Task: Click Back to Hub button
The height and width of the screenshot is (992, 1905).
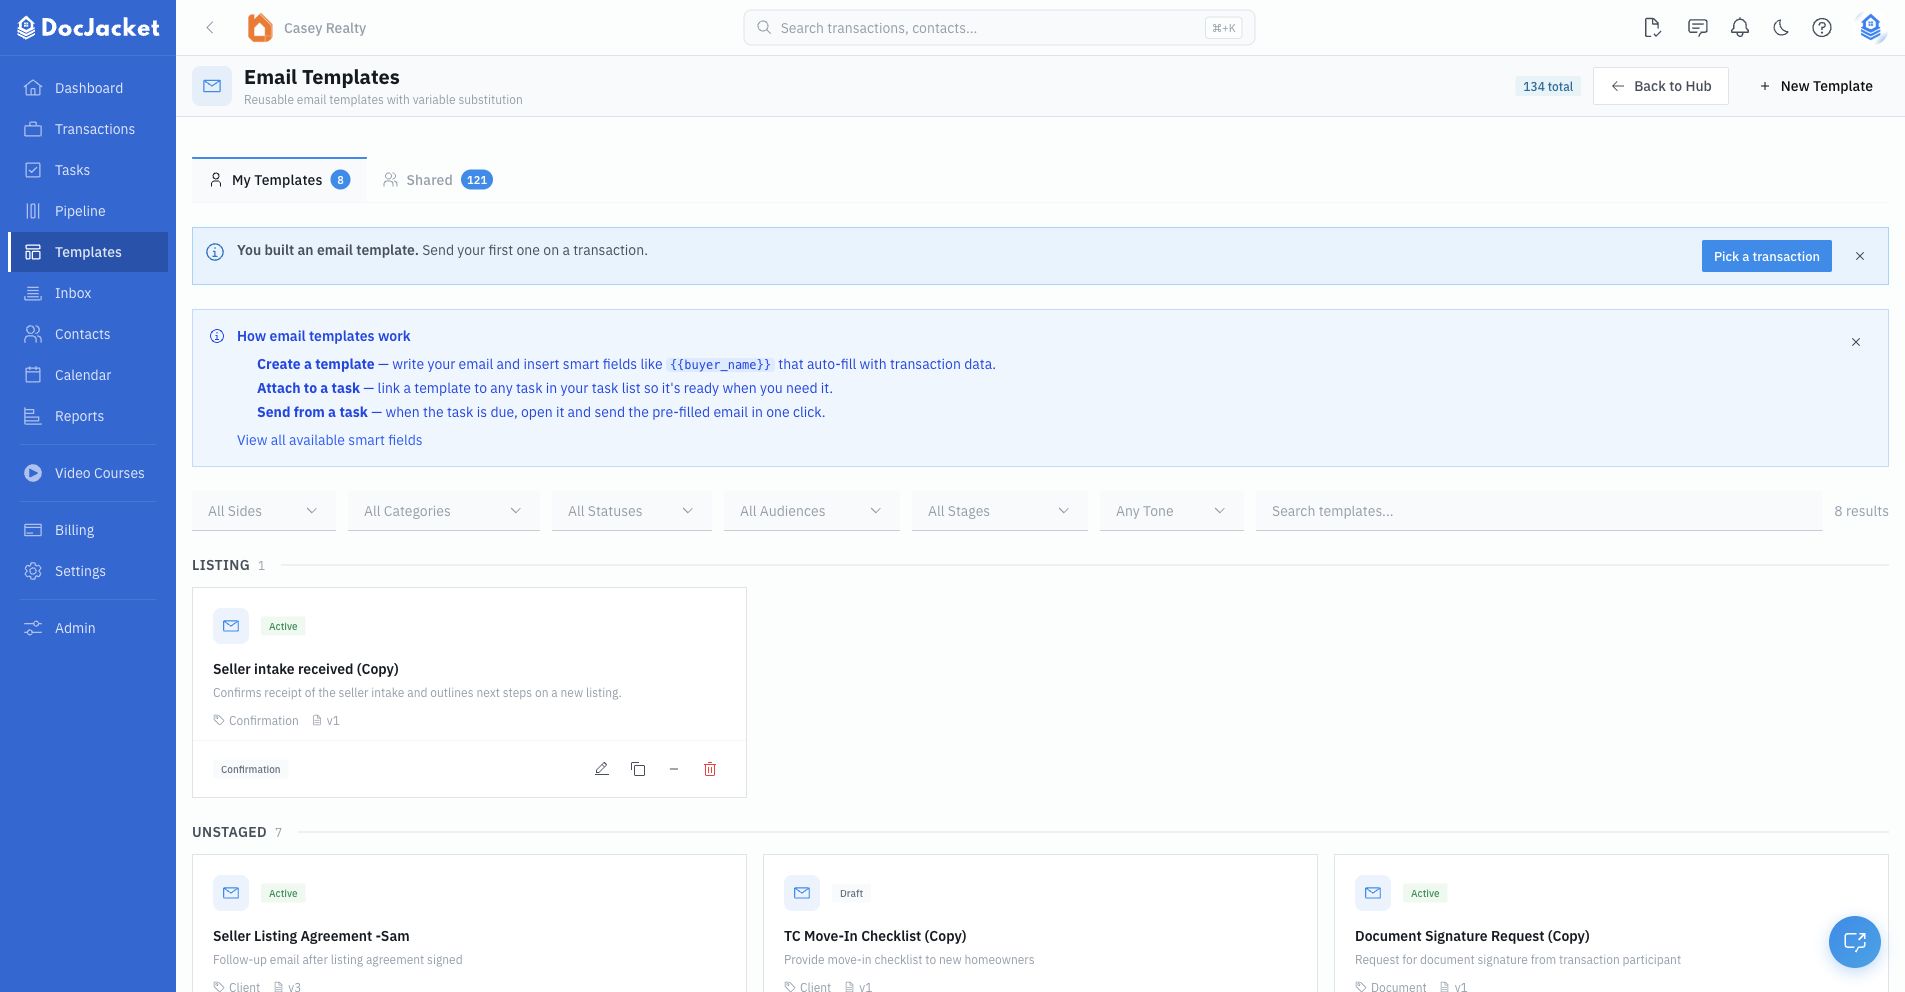Action: (1661, 86)
